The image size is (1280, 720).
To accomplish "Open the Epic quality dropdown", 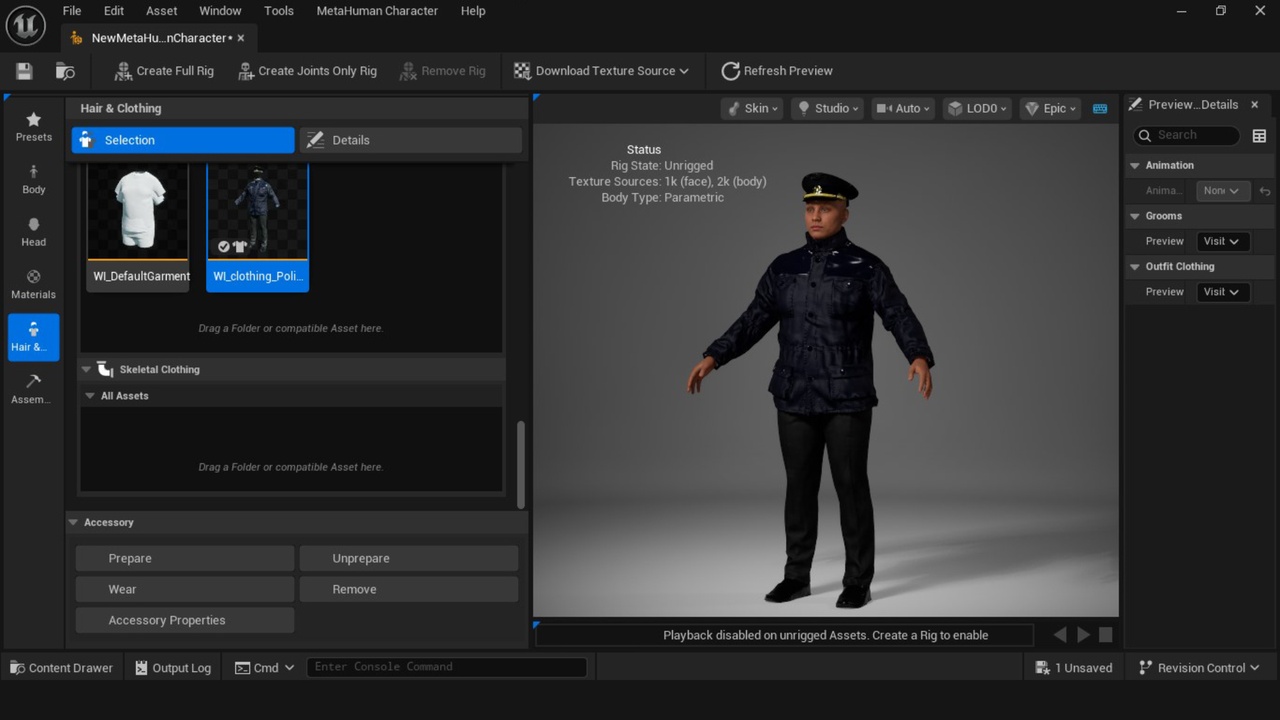I will point(1050,108).
